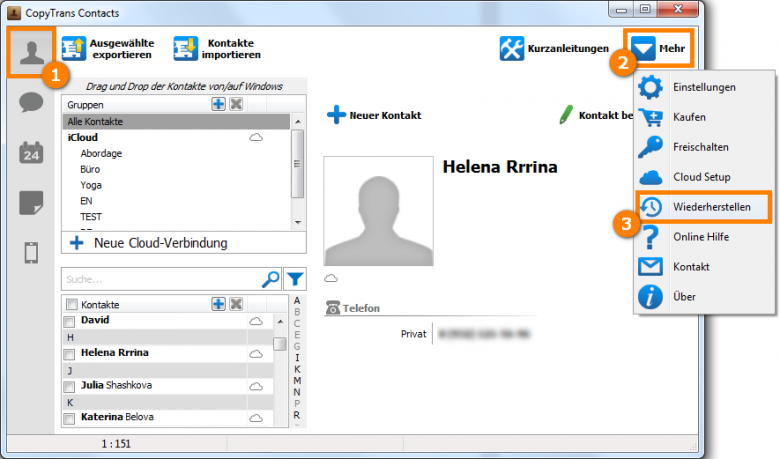Select Cloud Setup from the menu

[x=704, y=177]
